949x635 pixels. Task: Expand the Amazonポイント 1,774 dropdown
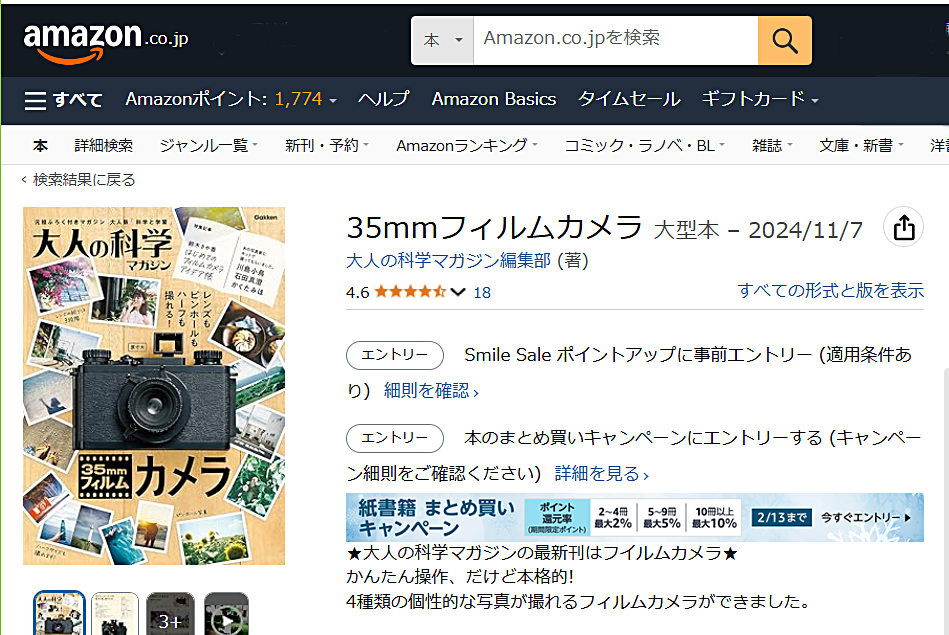231,99
